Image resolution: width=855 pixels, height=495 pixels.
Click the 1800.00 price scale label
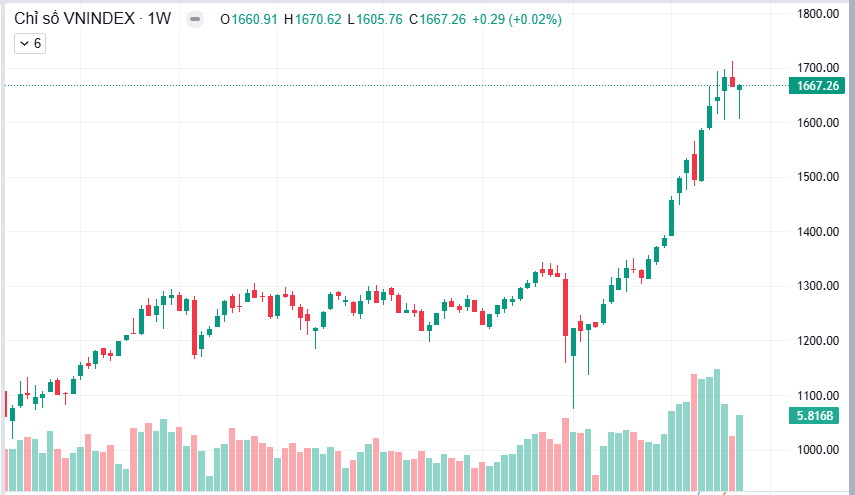pos(818,14)
